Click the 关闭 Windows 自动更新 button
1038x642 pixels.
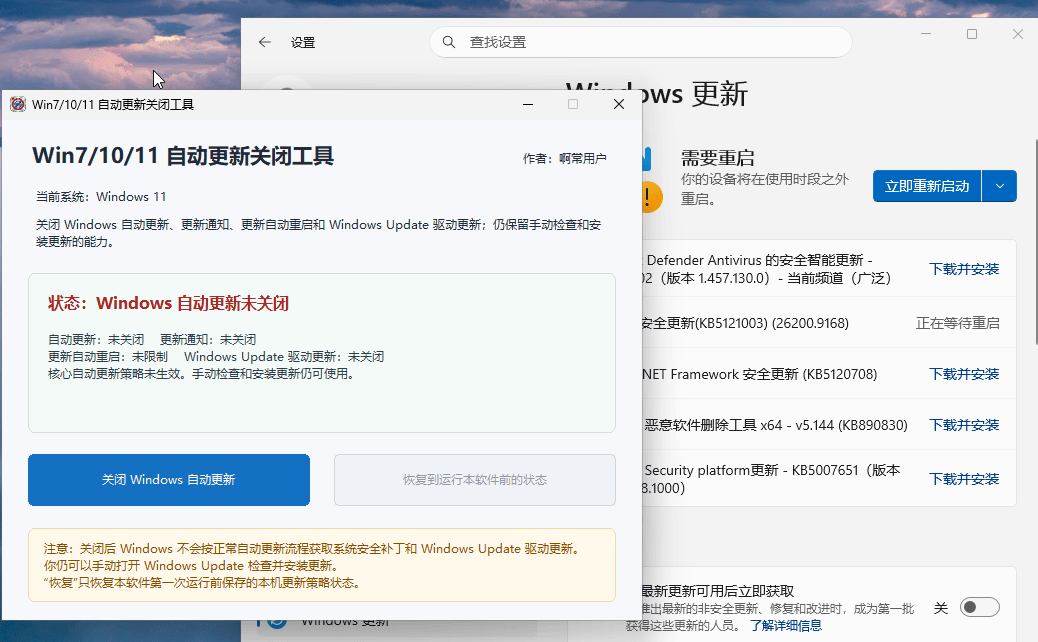169,480
